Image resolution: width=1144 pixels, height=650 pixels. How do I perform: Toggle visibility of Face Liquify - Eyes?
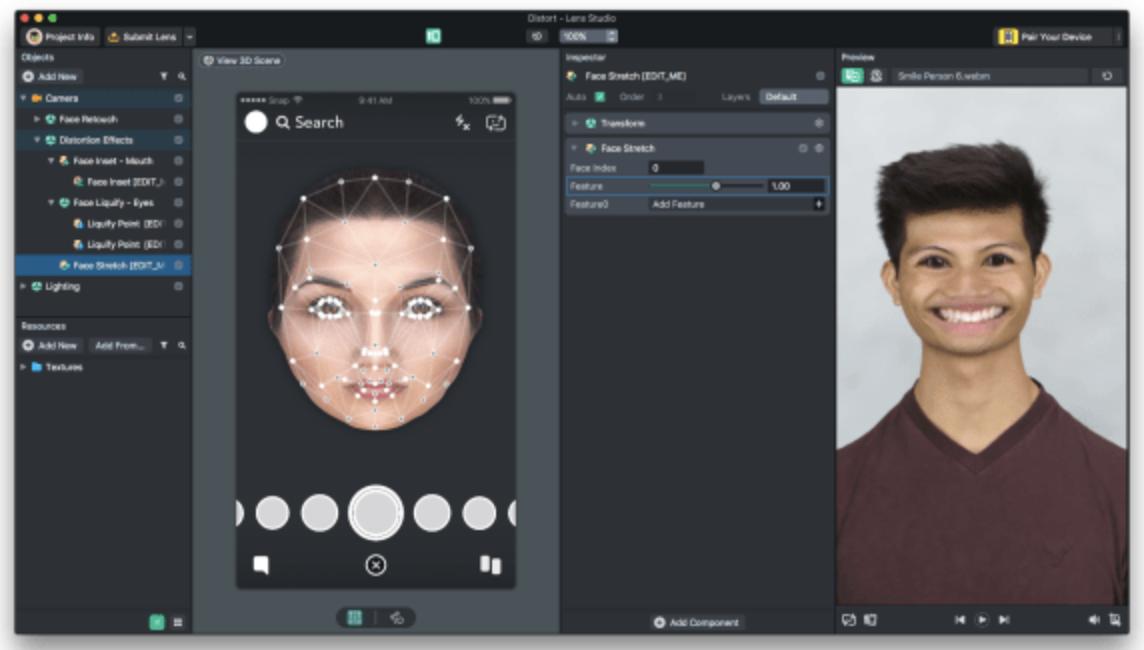(x=178, y=203)
